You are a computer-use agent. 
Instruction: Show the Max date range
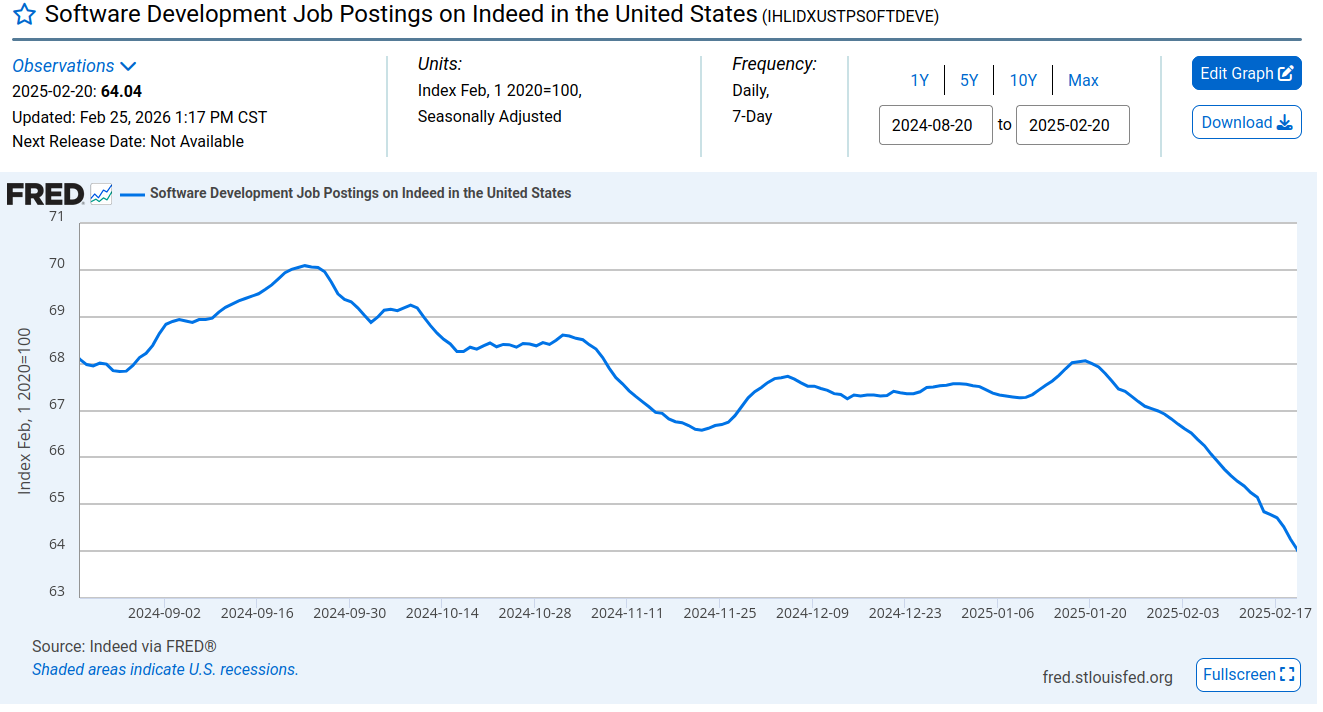pyautogui.click(x=1083, y=81)
